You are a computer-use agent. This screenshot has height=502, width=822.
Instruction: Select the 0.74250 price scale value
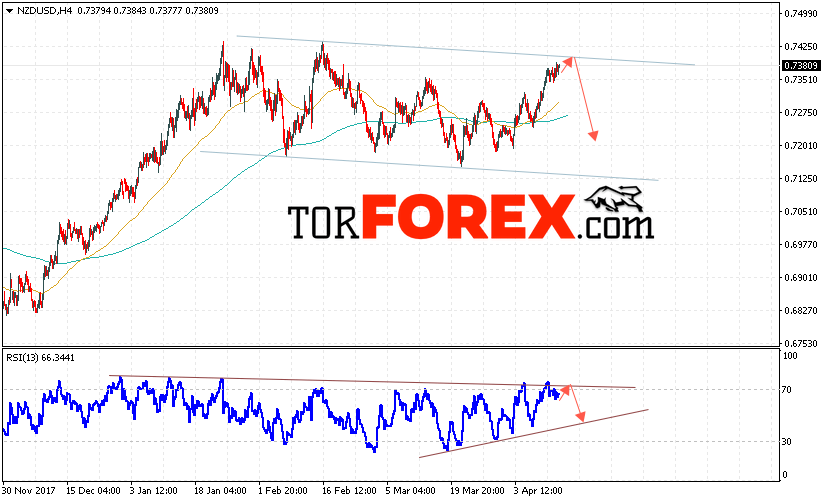(x=801, y=47)
